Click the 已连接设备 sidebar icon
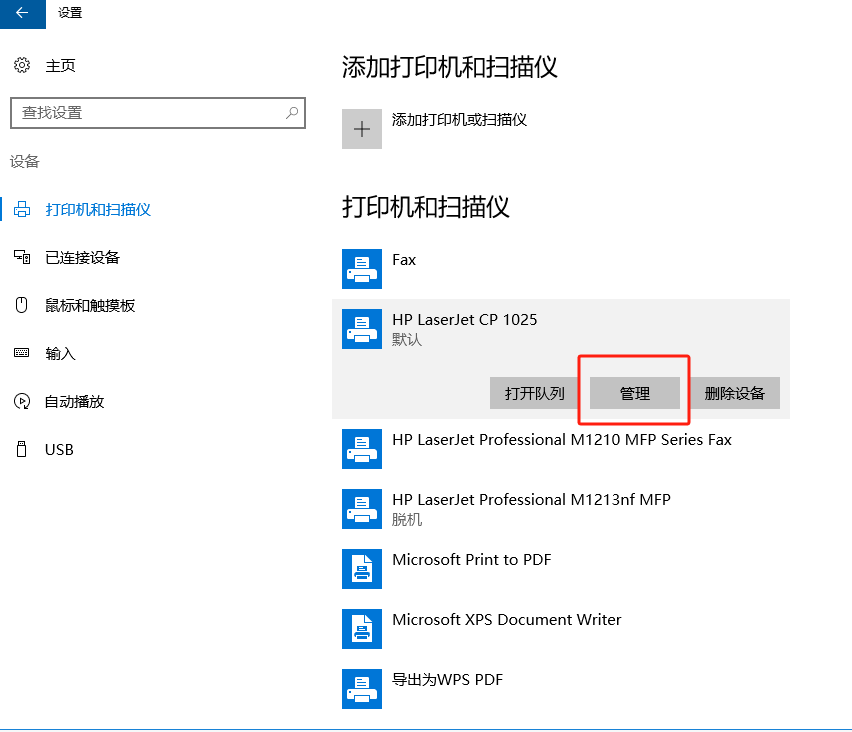This screenshot has width=852, height=732. click(22, 257)
